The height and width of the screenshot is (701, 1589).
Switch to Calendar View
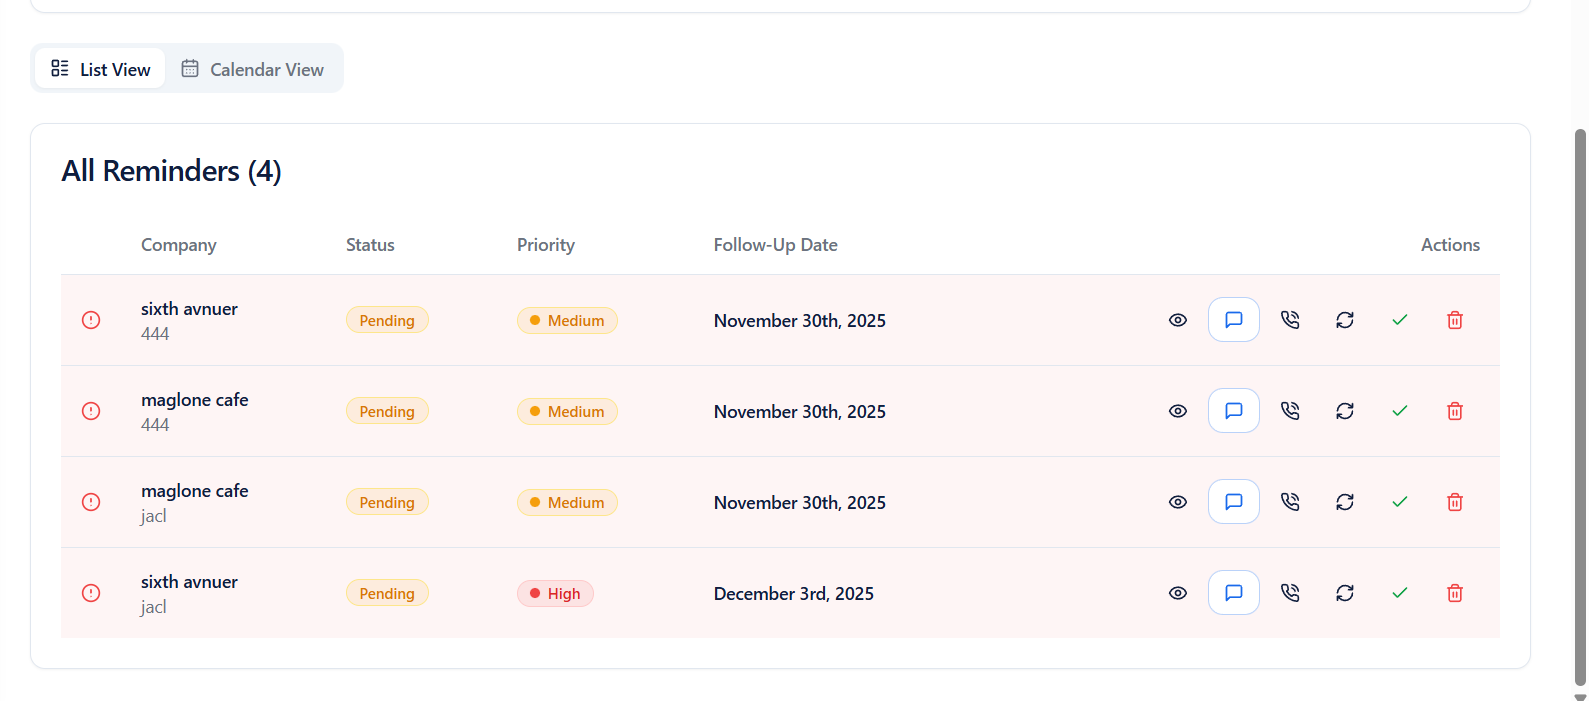253,68
